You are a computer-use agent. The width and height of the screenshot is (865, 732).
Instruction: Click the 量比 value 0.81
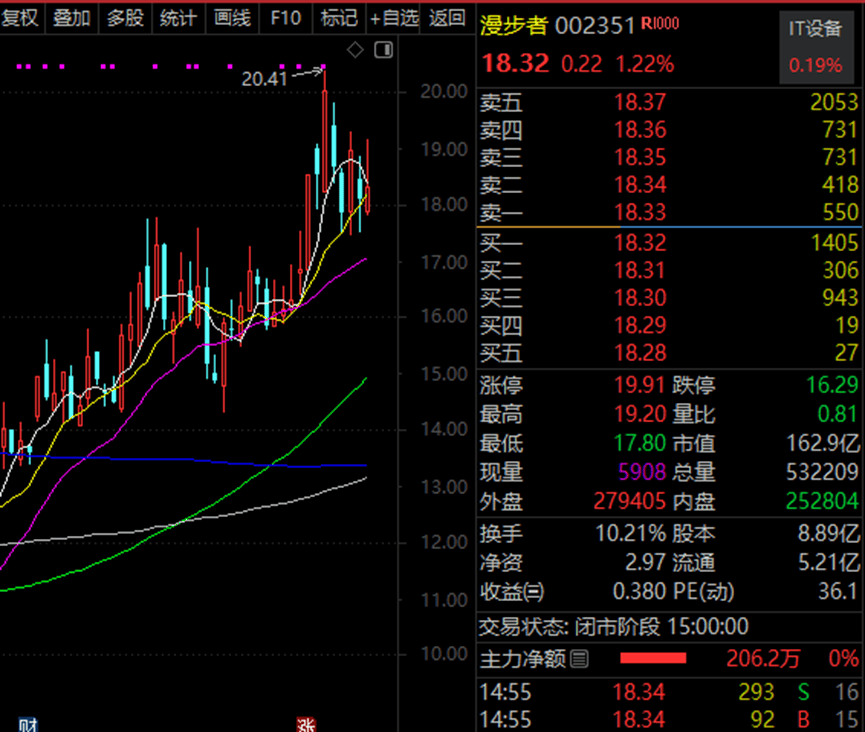[838, 414]
